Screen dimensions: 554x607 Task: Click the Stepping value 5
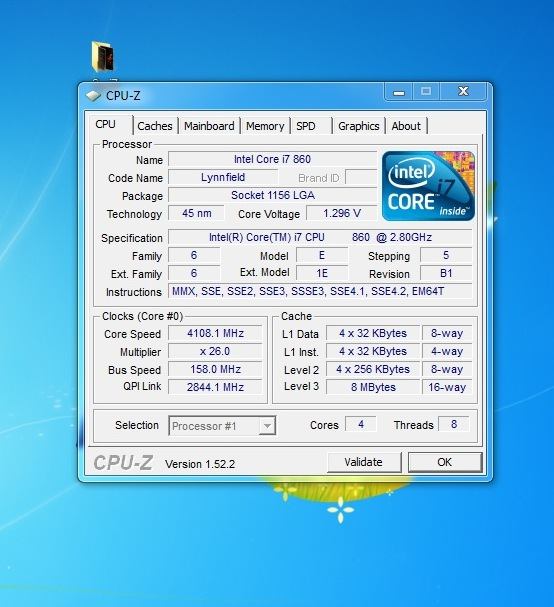(446, 255)
